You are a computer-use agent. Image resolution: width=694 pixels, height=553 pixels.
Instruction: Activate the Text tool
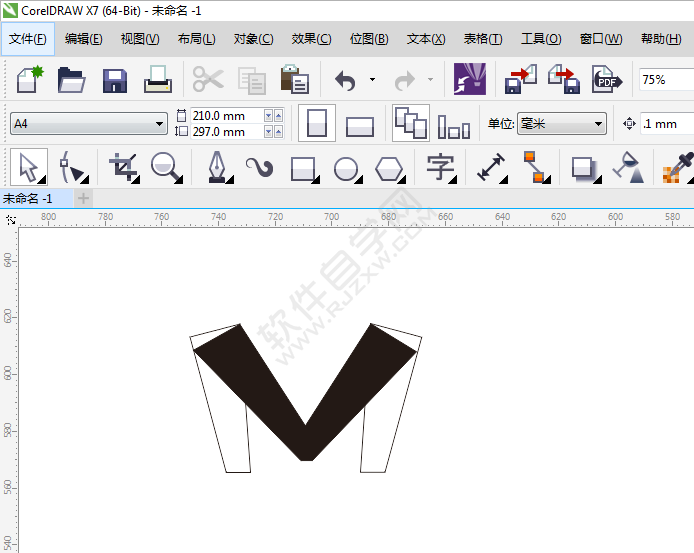440,167
